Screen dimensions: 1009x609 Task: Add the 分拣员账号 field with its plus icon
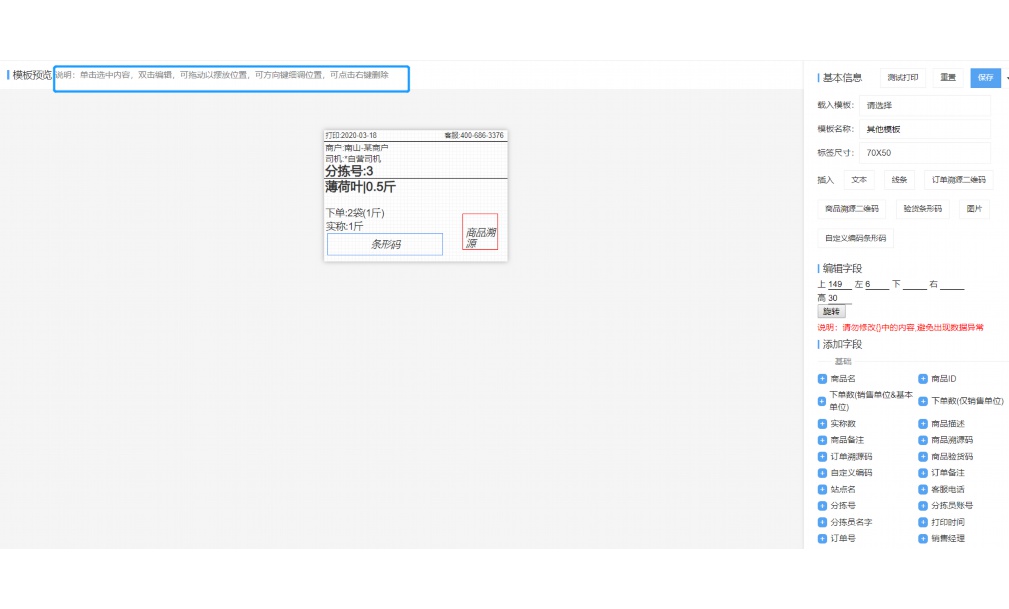point(923,506)
